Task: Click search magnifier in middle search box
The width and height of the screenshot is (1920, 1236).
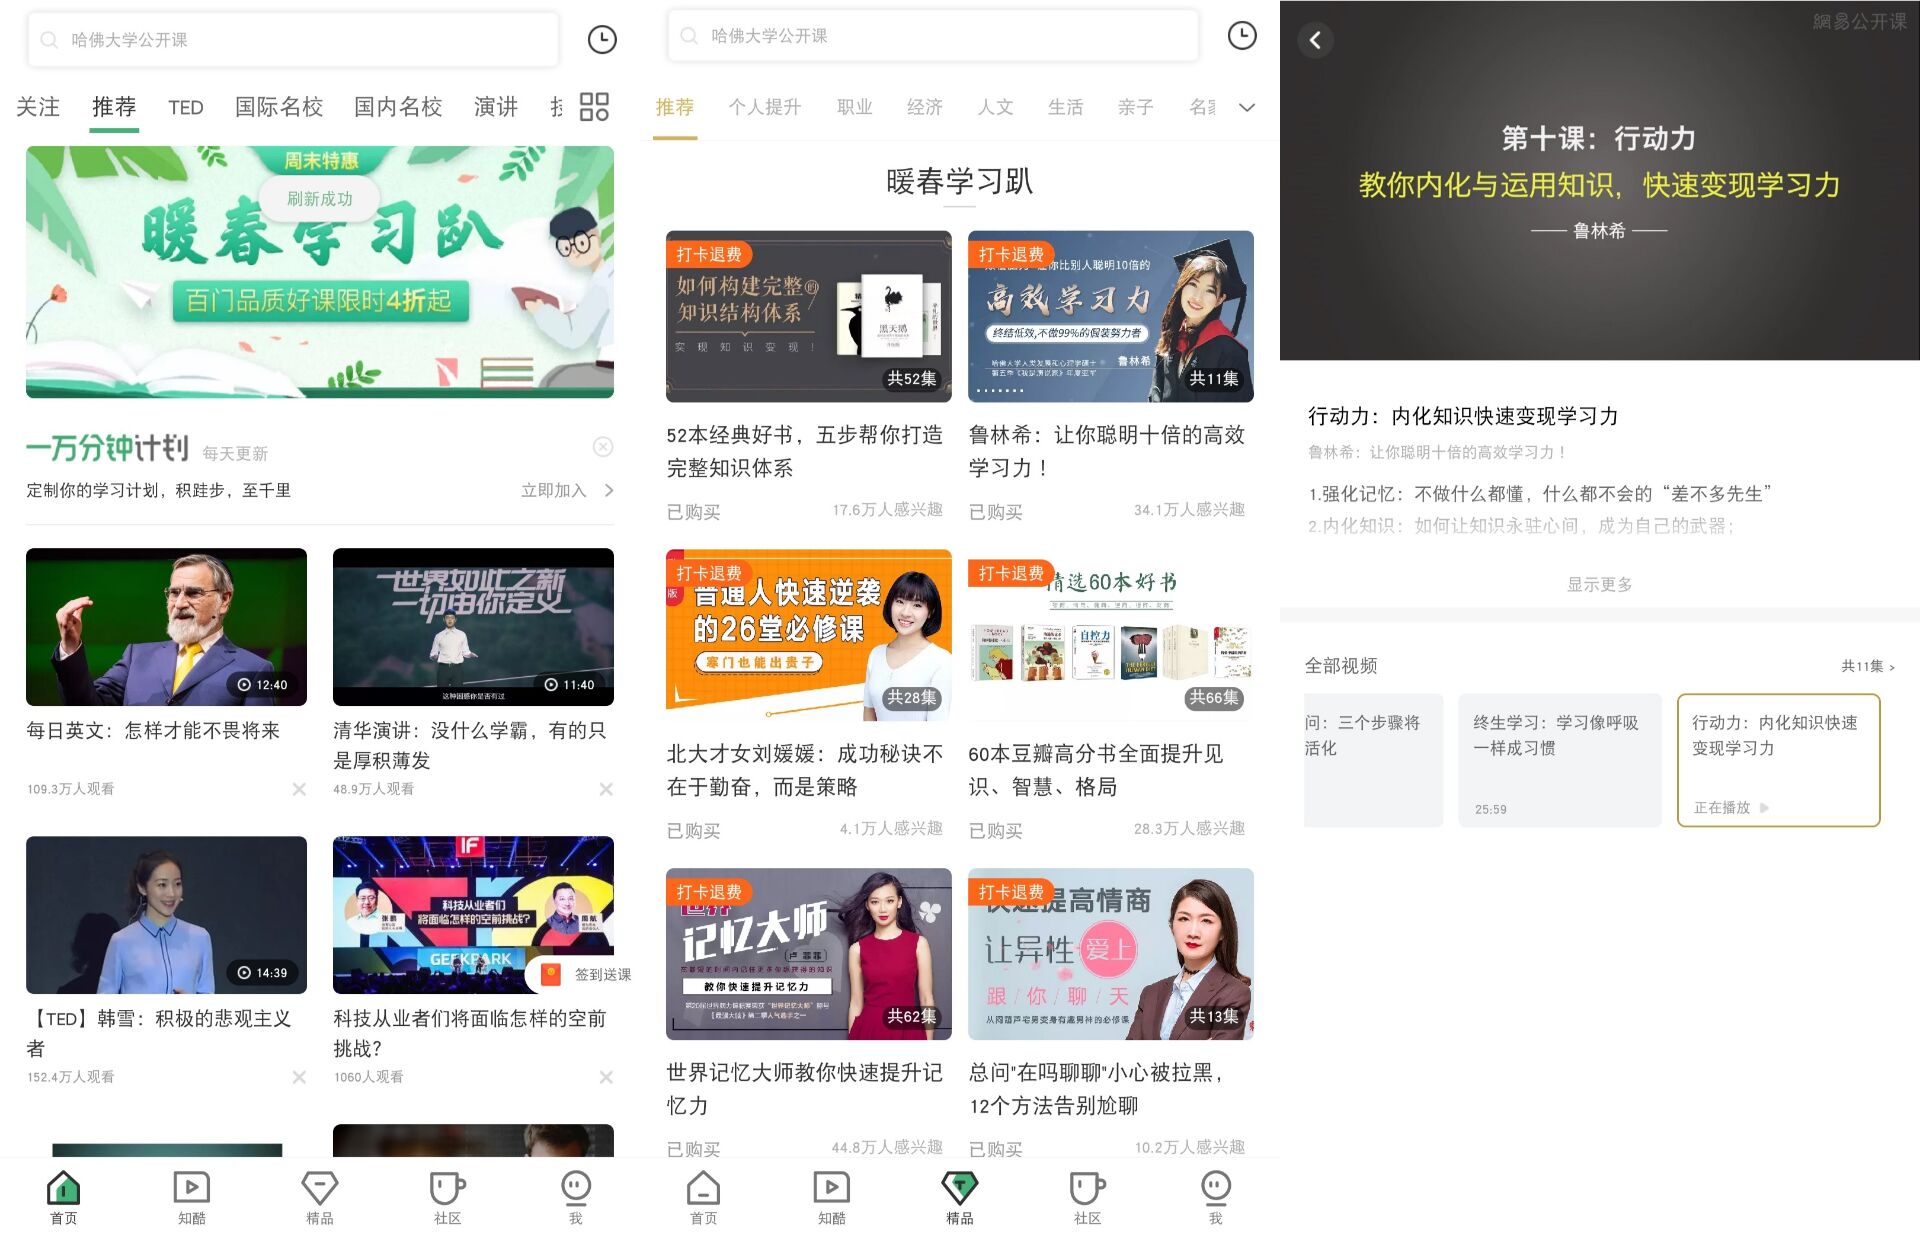Action: pyautogui.click(x=689, y=36)
